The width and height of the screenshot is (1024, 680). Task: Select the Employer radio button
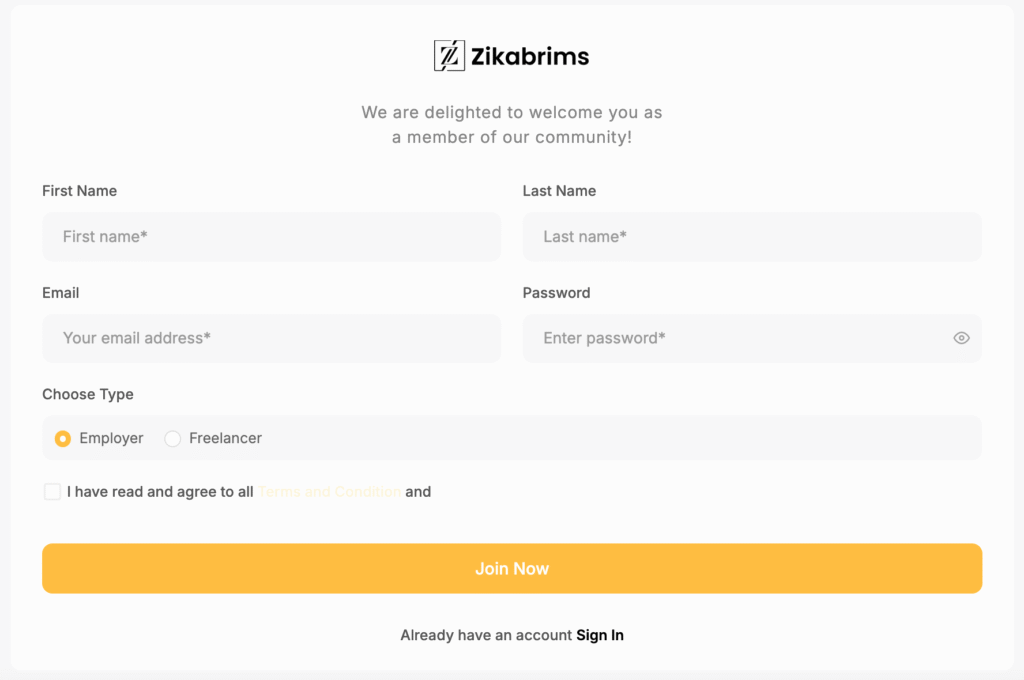pos(63,438)
